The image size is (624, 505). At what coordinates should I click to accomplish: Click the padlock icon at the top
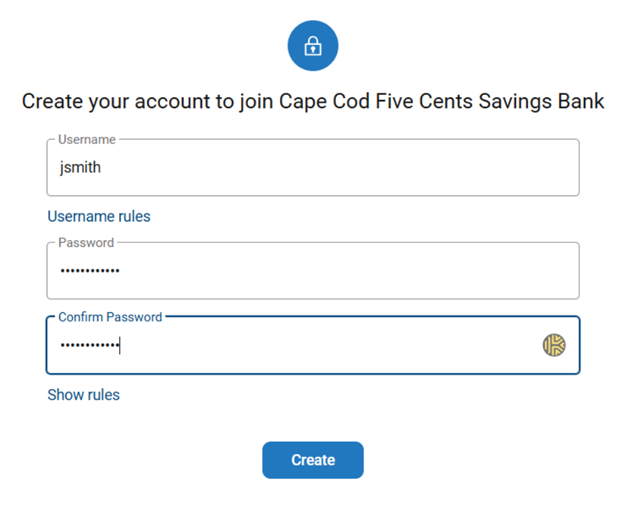pos(313,46)
